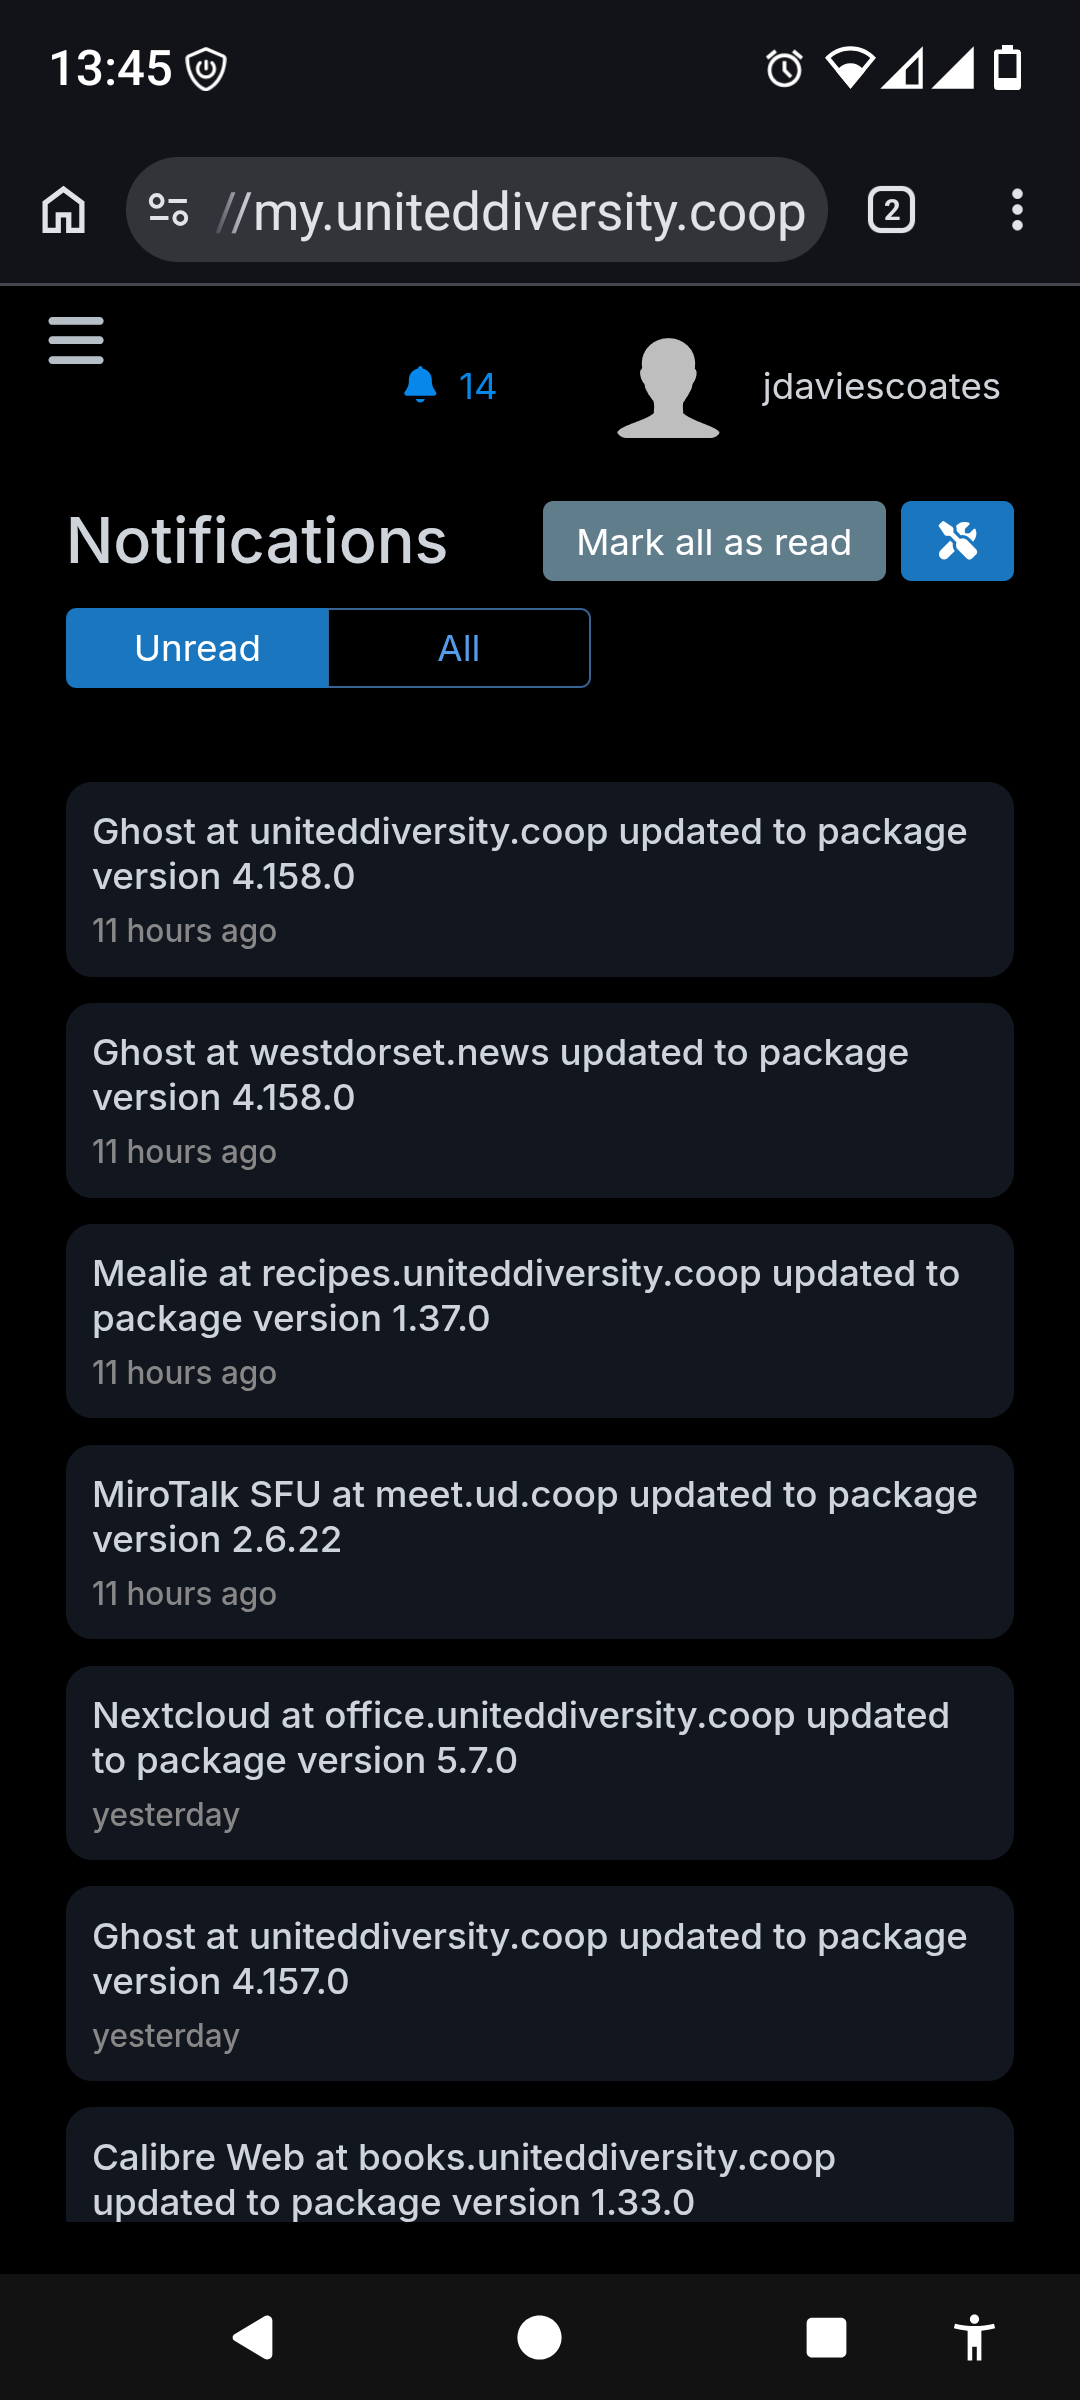Open the browser three-dot overflow menu
The height and width of the screenshot is (2400, 1080).
(x=1017, y=211)
